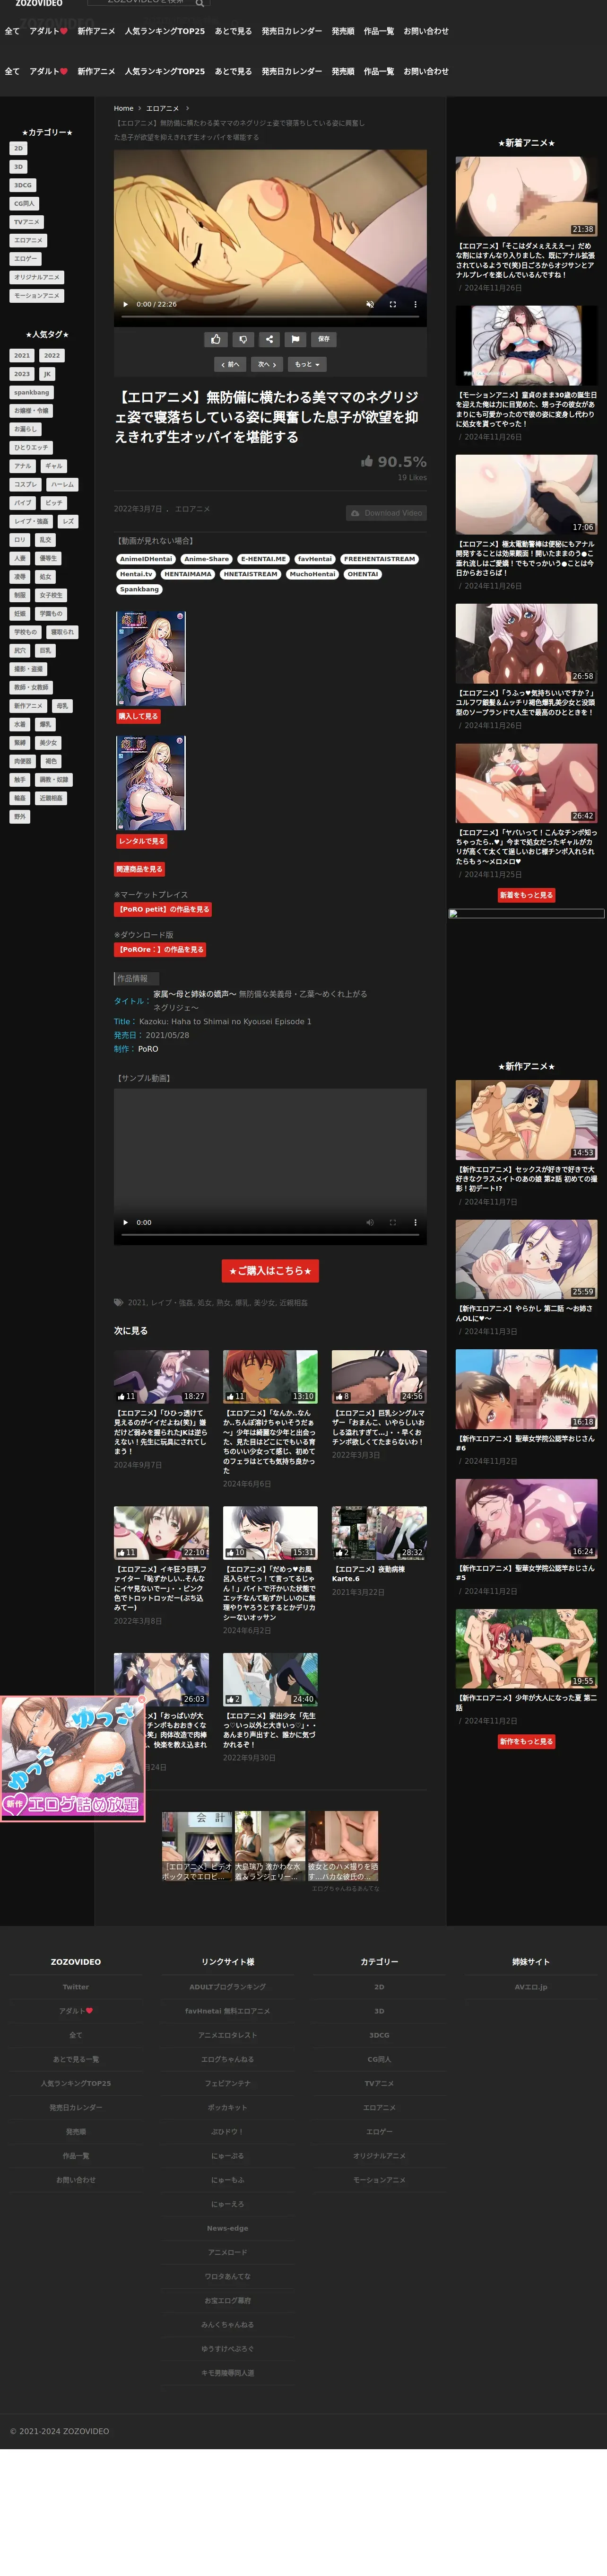Open the アニメロード footer link
Screen dimensions: 607x2576
click(x=228, y=2252)
